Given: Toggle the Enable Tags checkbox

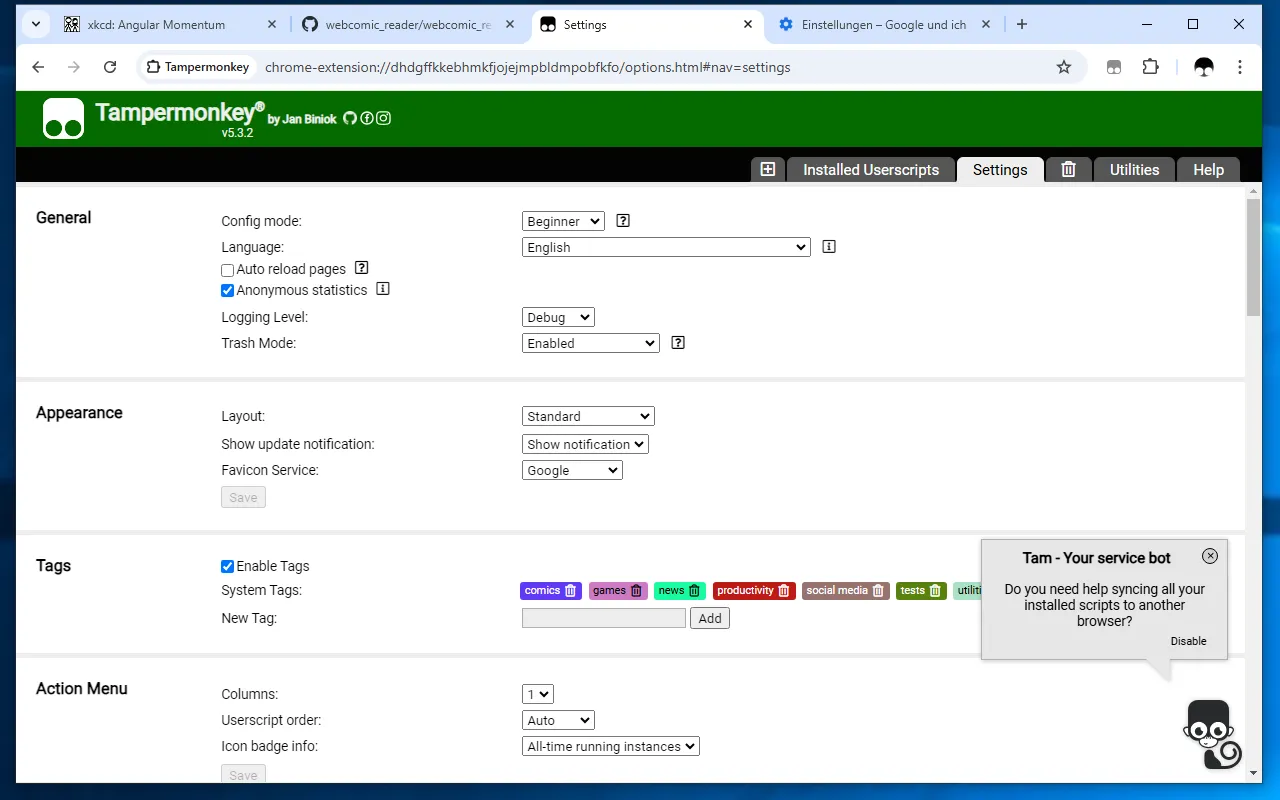Looking at the screenshot, I should (x=228, y=566).
